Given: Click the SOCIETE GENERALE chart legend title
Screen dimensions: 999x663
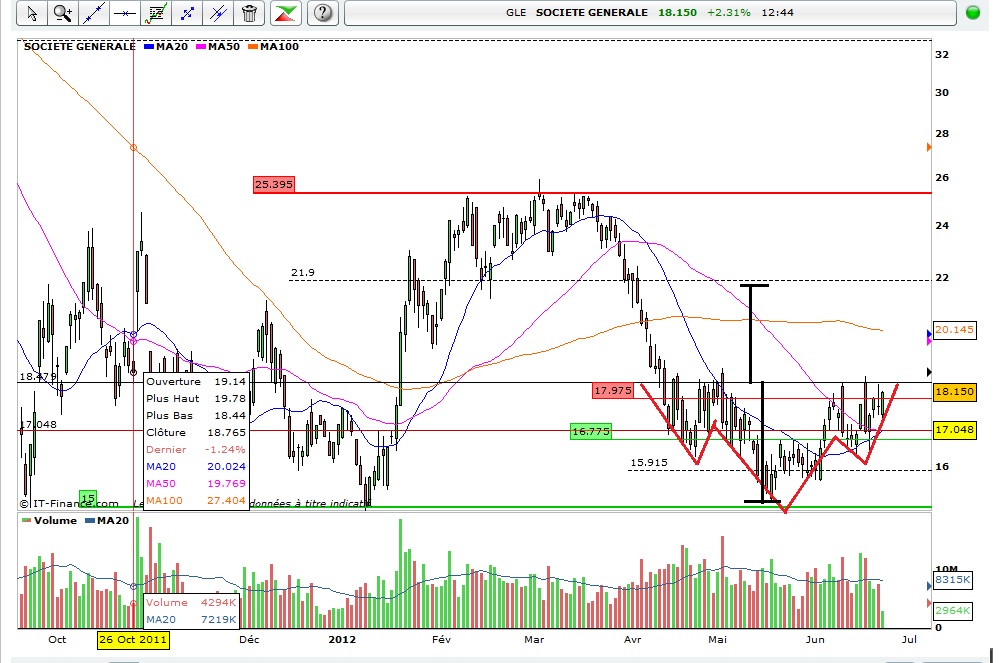Looking at the screenshot, I should pos(80,46).
